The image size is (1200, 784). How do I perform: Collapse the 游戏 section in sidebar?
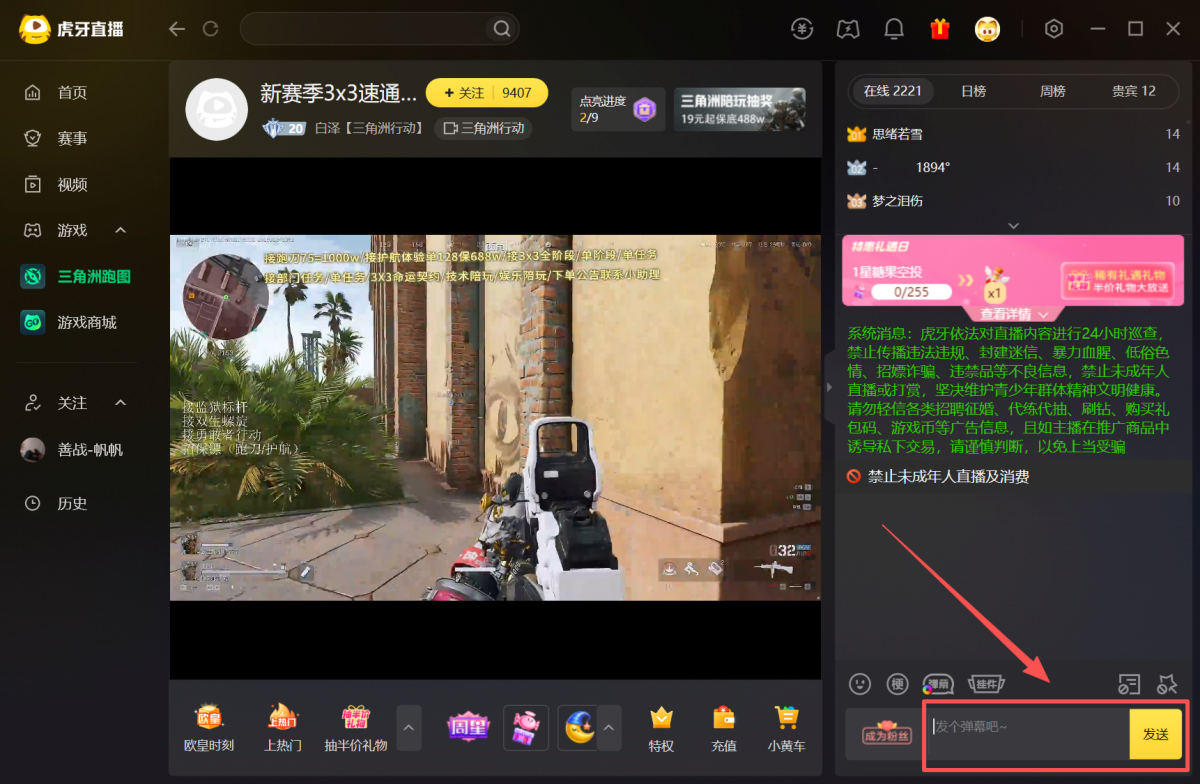click(x=121, y=231)
